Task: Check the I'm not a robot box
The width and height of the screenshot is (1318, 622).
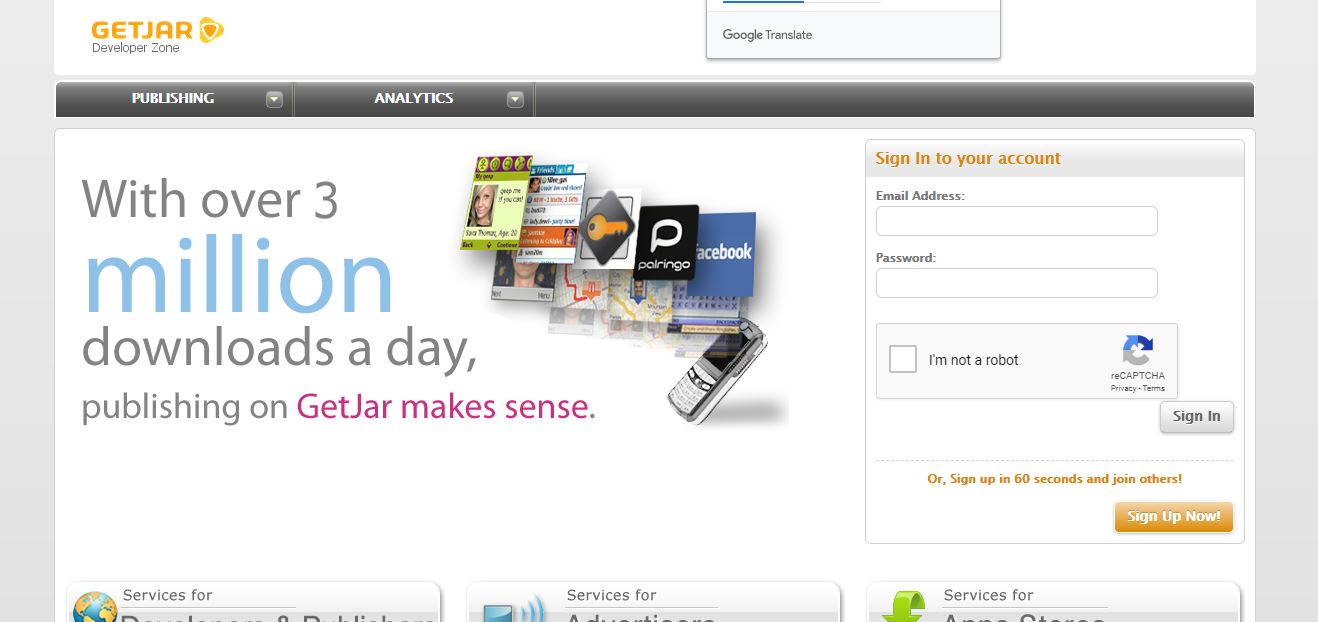Action: [x=903, y=360]
